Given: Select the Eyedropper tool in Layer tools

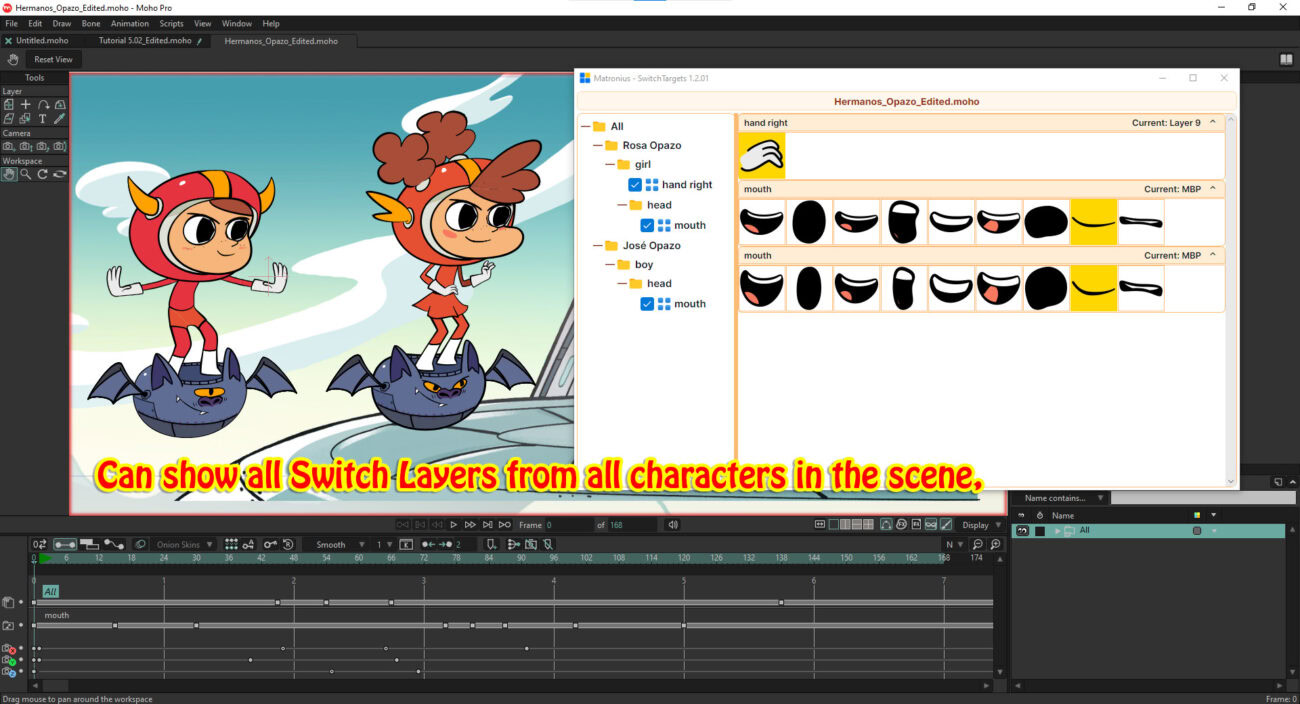Looking at the screenshot, I should pyautogui.click(x=59, y=118).
